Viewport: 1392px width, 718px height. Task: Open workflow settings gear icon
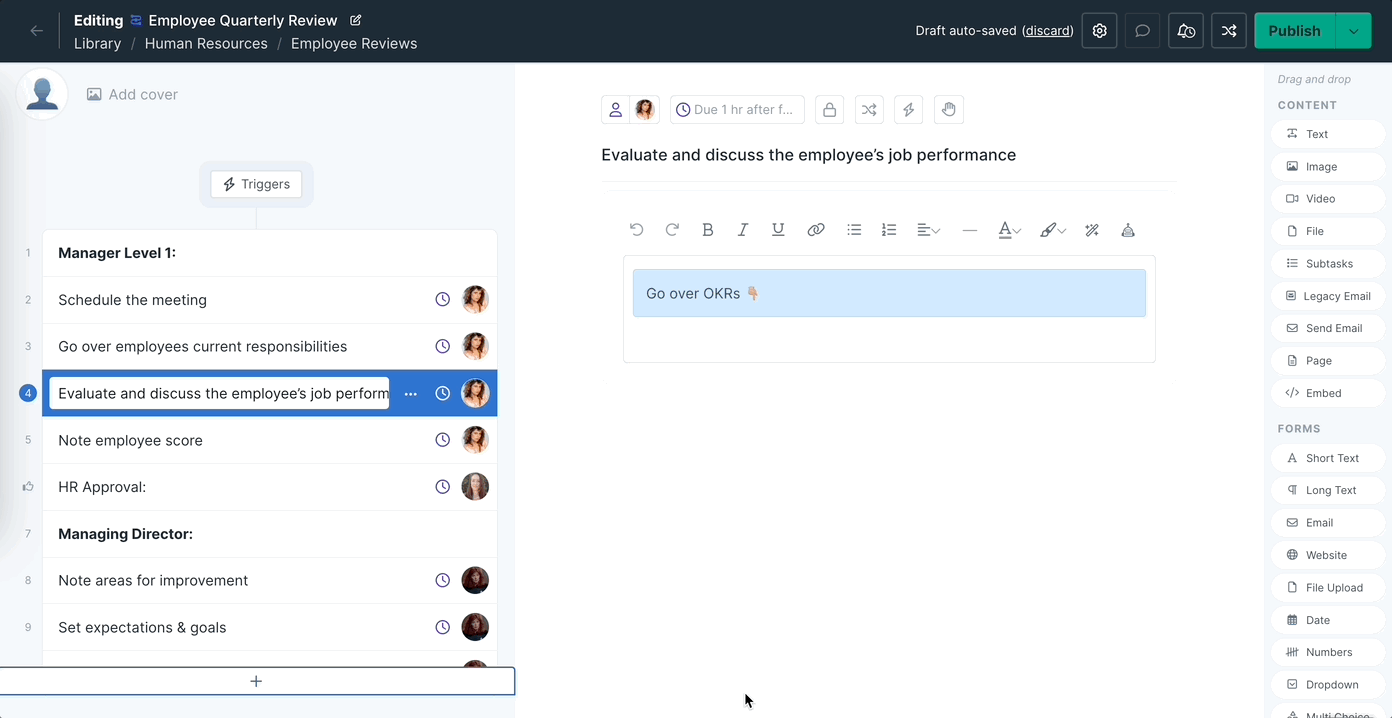[1100, 31]
